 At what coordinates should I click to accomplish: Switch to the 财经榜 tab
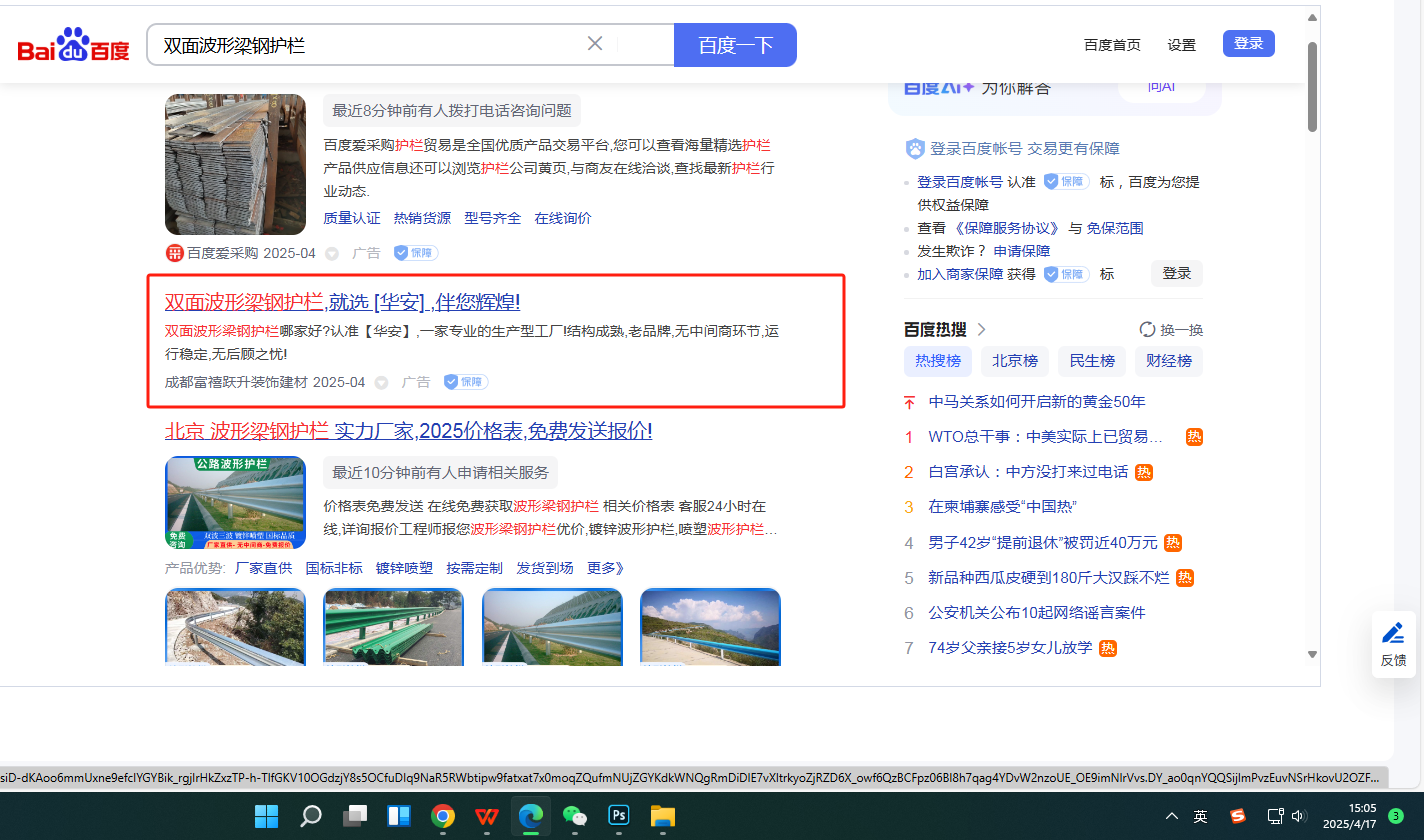[x=1169, y=361]
